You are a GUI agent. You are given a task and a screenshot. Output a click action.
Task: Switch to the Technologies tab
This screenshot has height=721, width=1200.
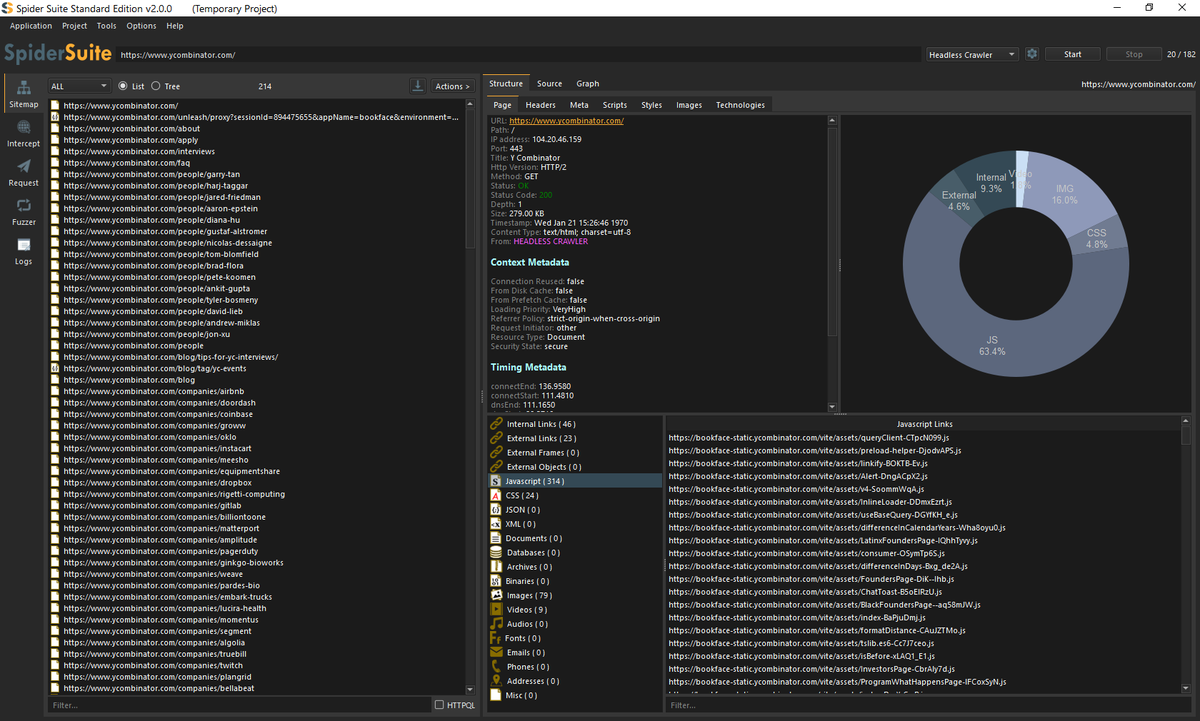point(740,105)
